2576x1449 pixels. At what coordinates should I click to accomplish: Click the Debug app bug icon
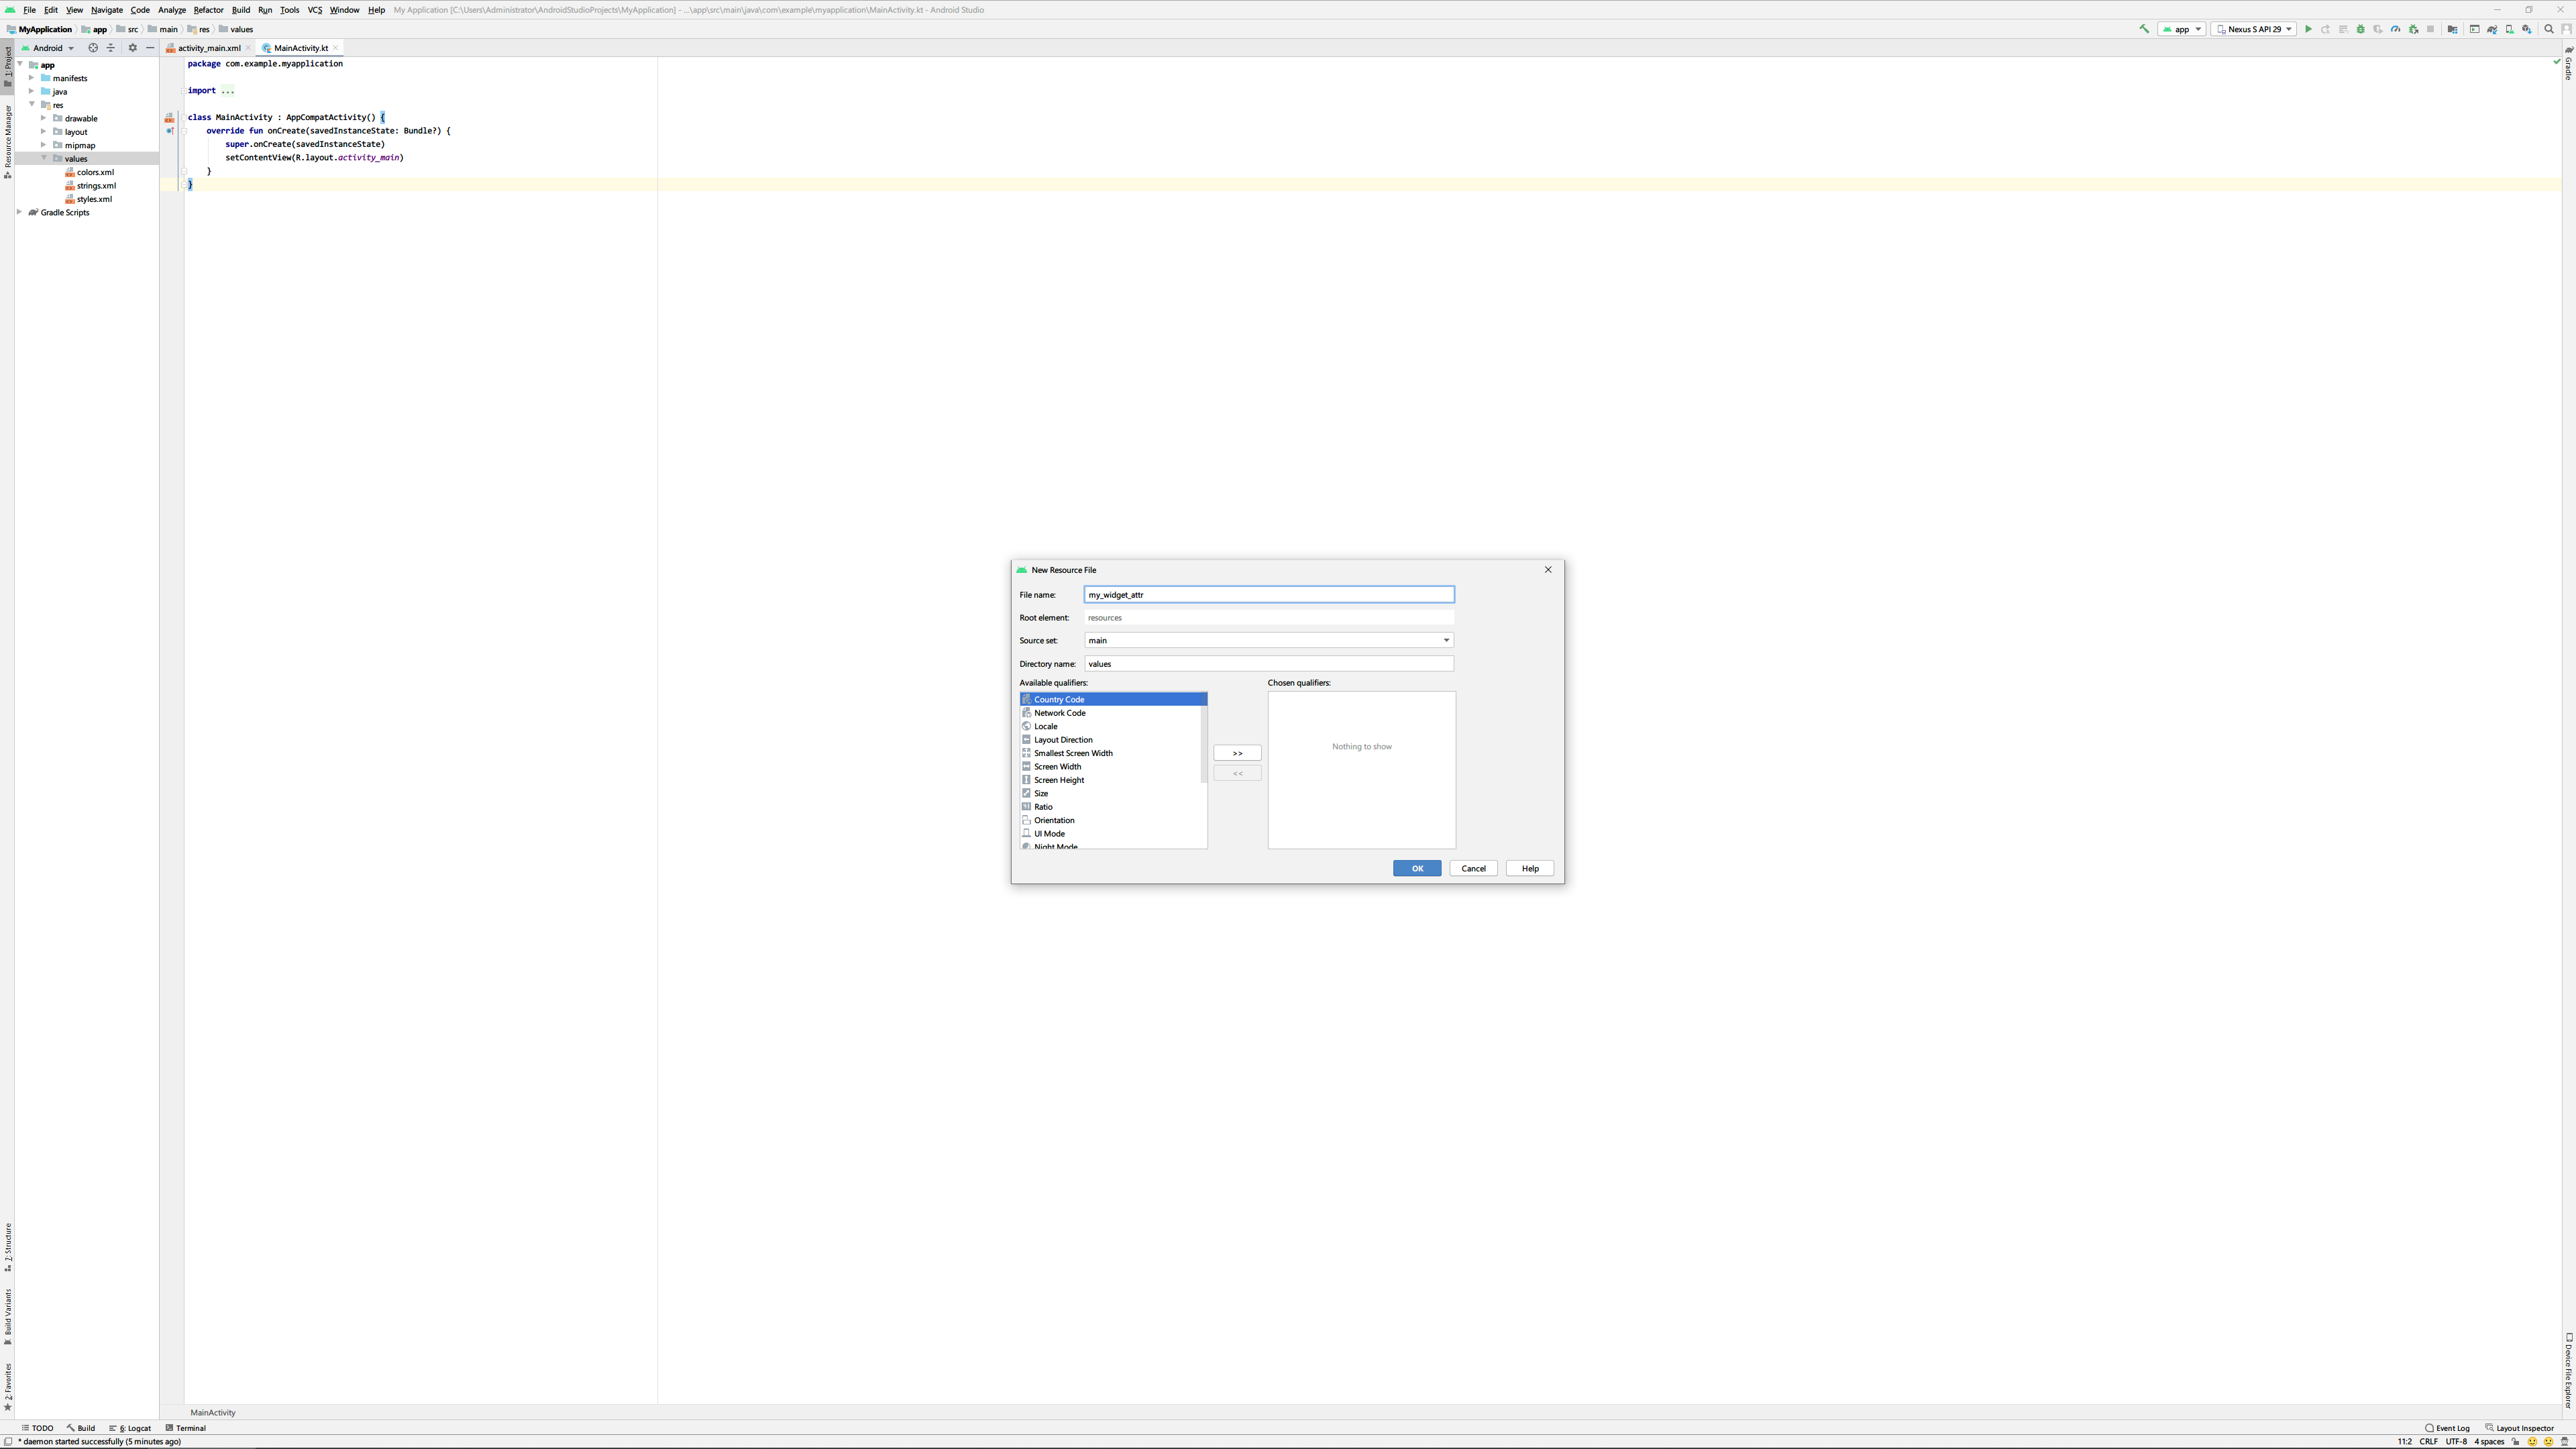tap(2360, 29)
